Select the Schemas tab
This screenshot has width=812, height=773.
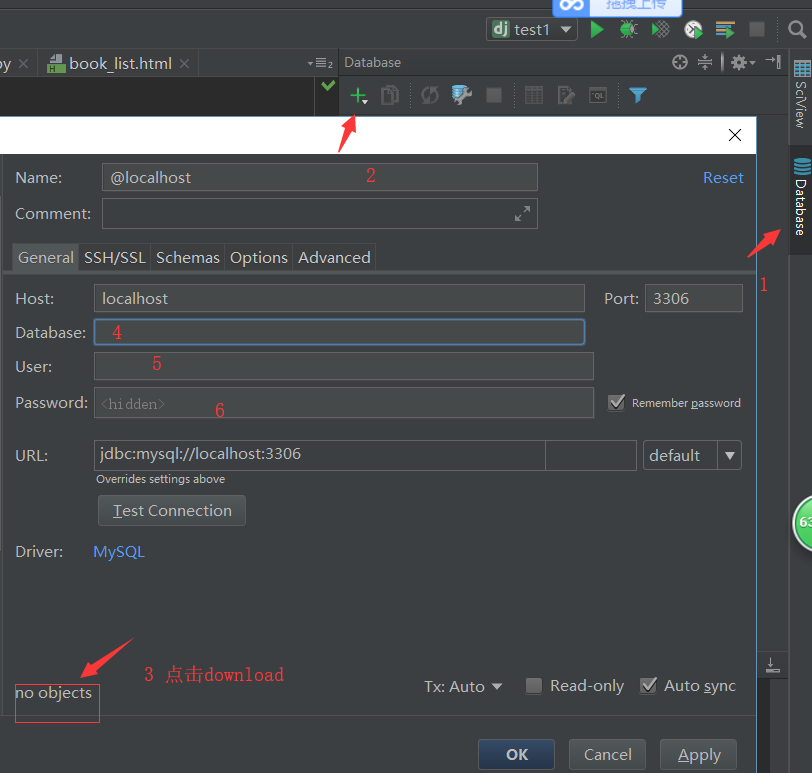[187, 257]
